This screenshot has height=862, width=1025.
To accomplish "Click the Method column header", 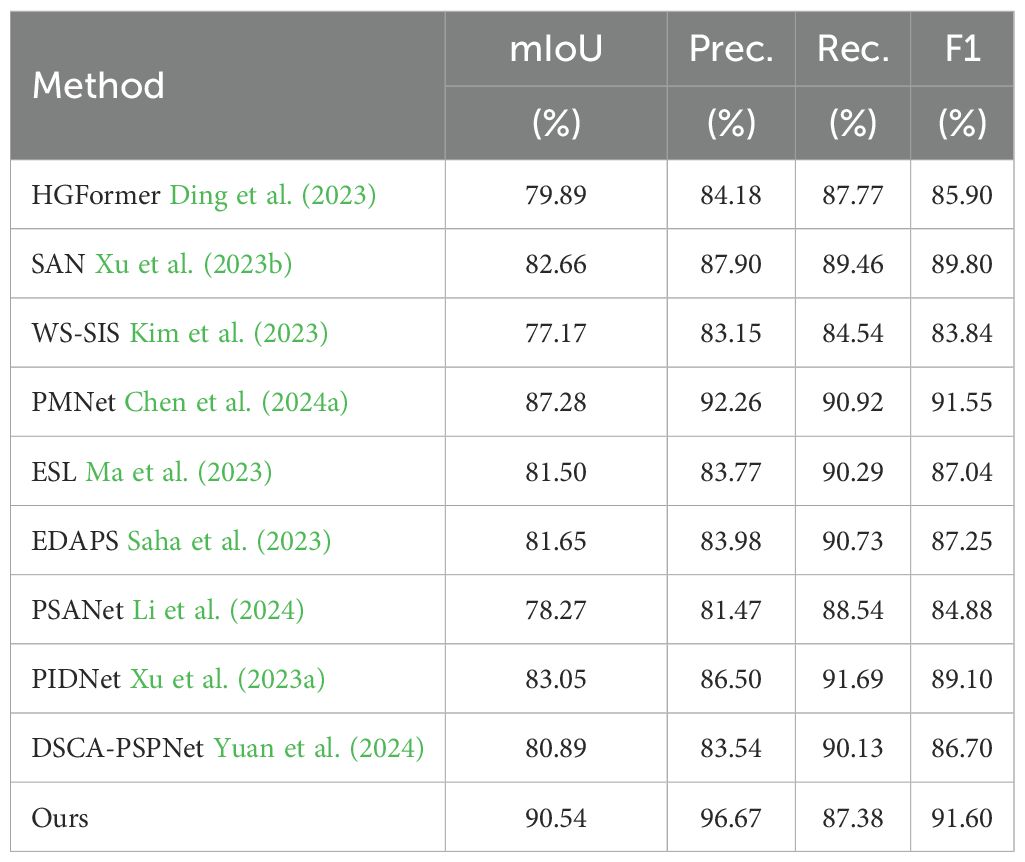I will (98, 85).
